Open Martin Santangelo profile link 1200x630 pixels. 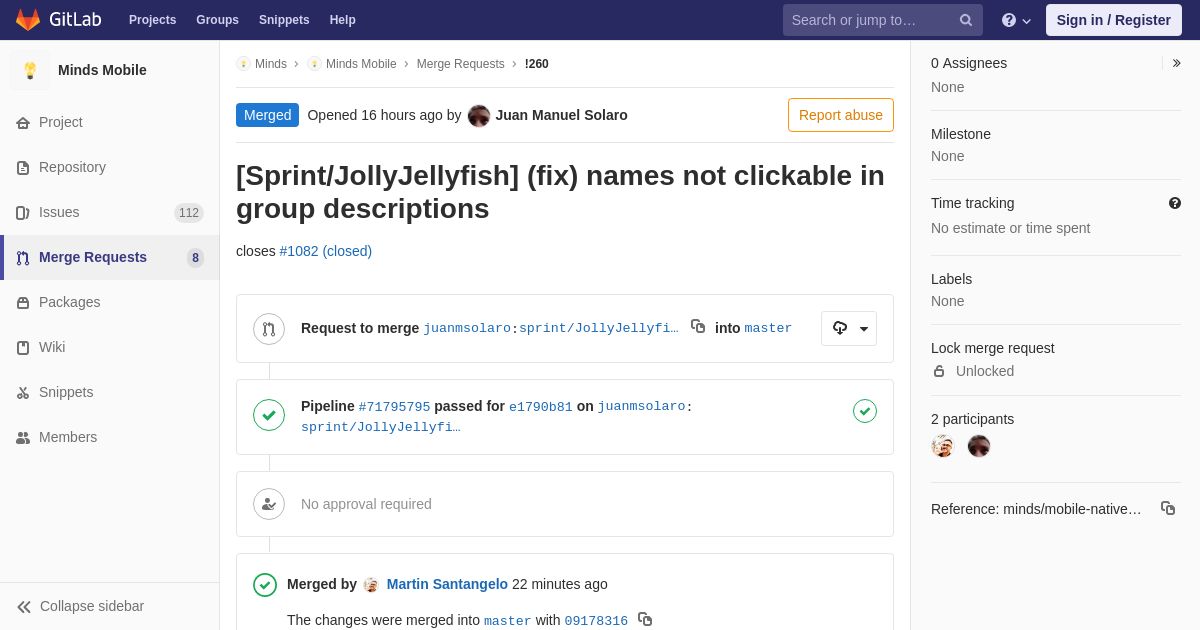447,584
